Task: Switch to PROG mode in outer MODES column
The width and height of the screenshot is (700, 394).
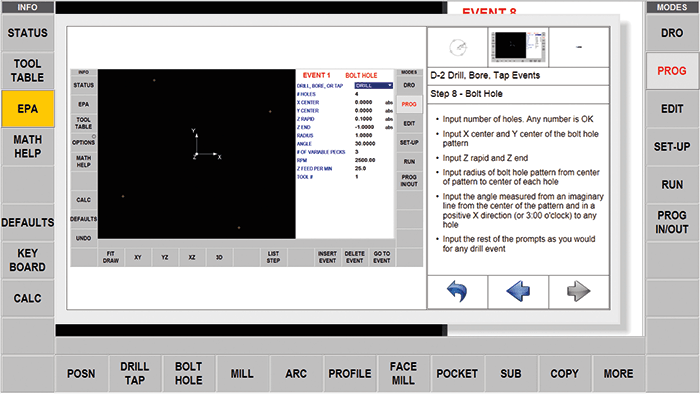Action: tap(672, 71)
